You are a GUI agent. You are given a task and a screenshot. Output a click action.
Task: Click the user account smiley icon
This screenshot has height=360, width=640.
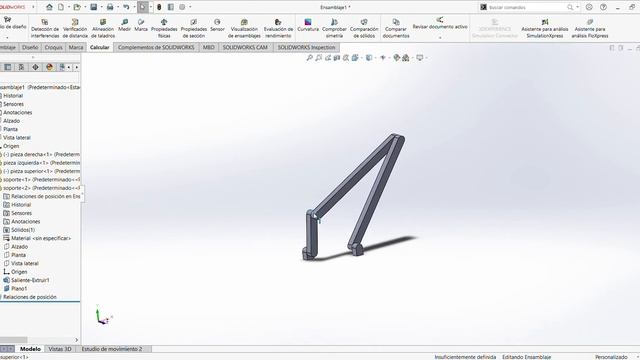[x=589, y=7]
